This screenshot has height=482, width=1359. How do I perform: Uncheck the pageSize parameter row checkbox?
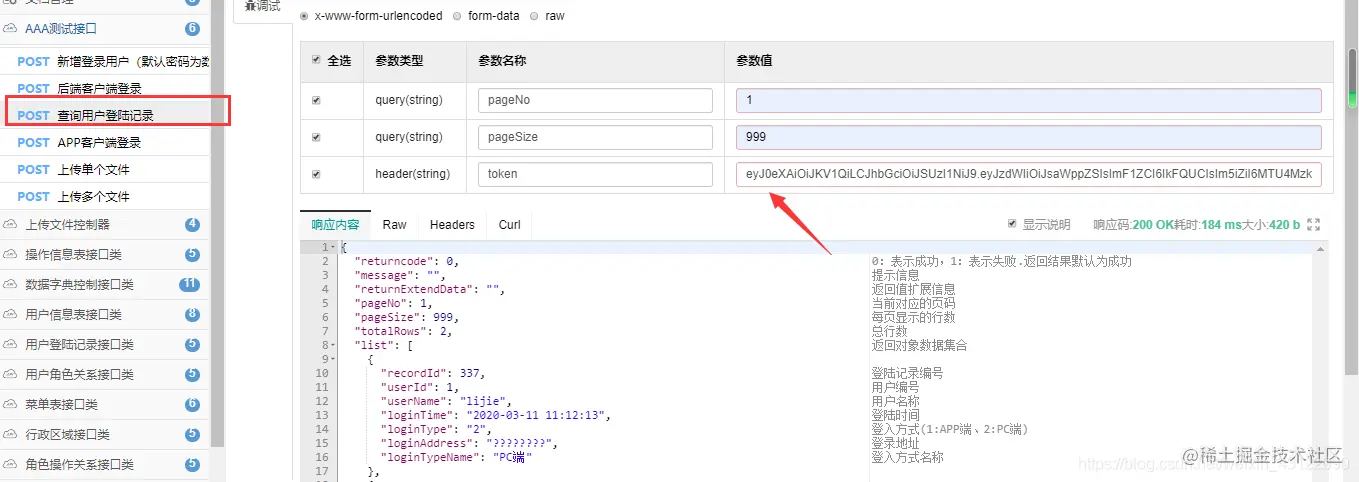coord(317,137)
